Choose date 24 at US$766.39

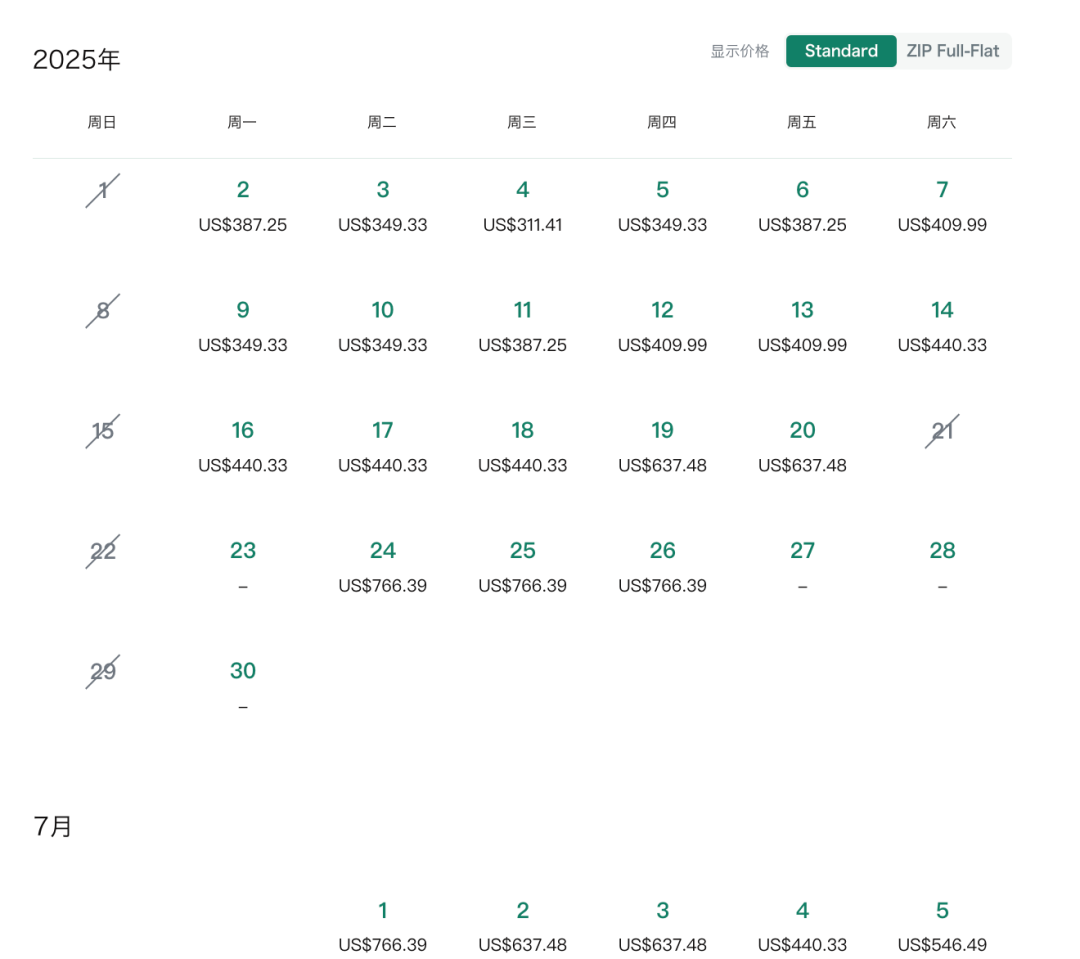tap(382, 566)
